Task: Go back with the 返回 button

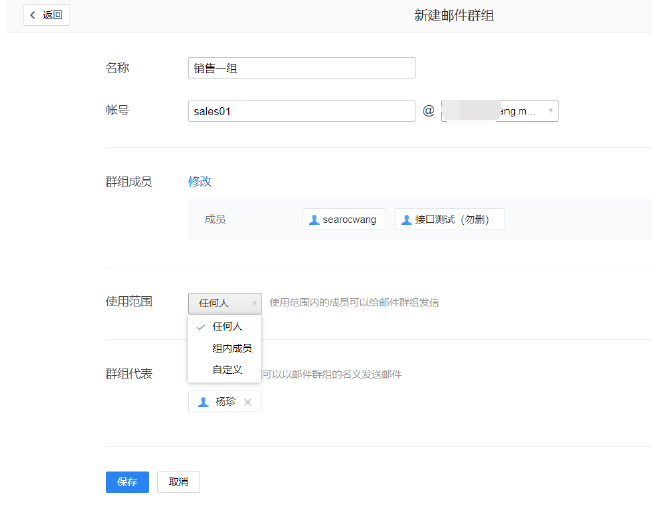Action: pyautogui.click(x=46, y=15)
